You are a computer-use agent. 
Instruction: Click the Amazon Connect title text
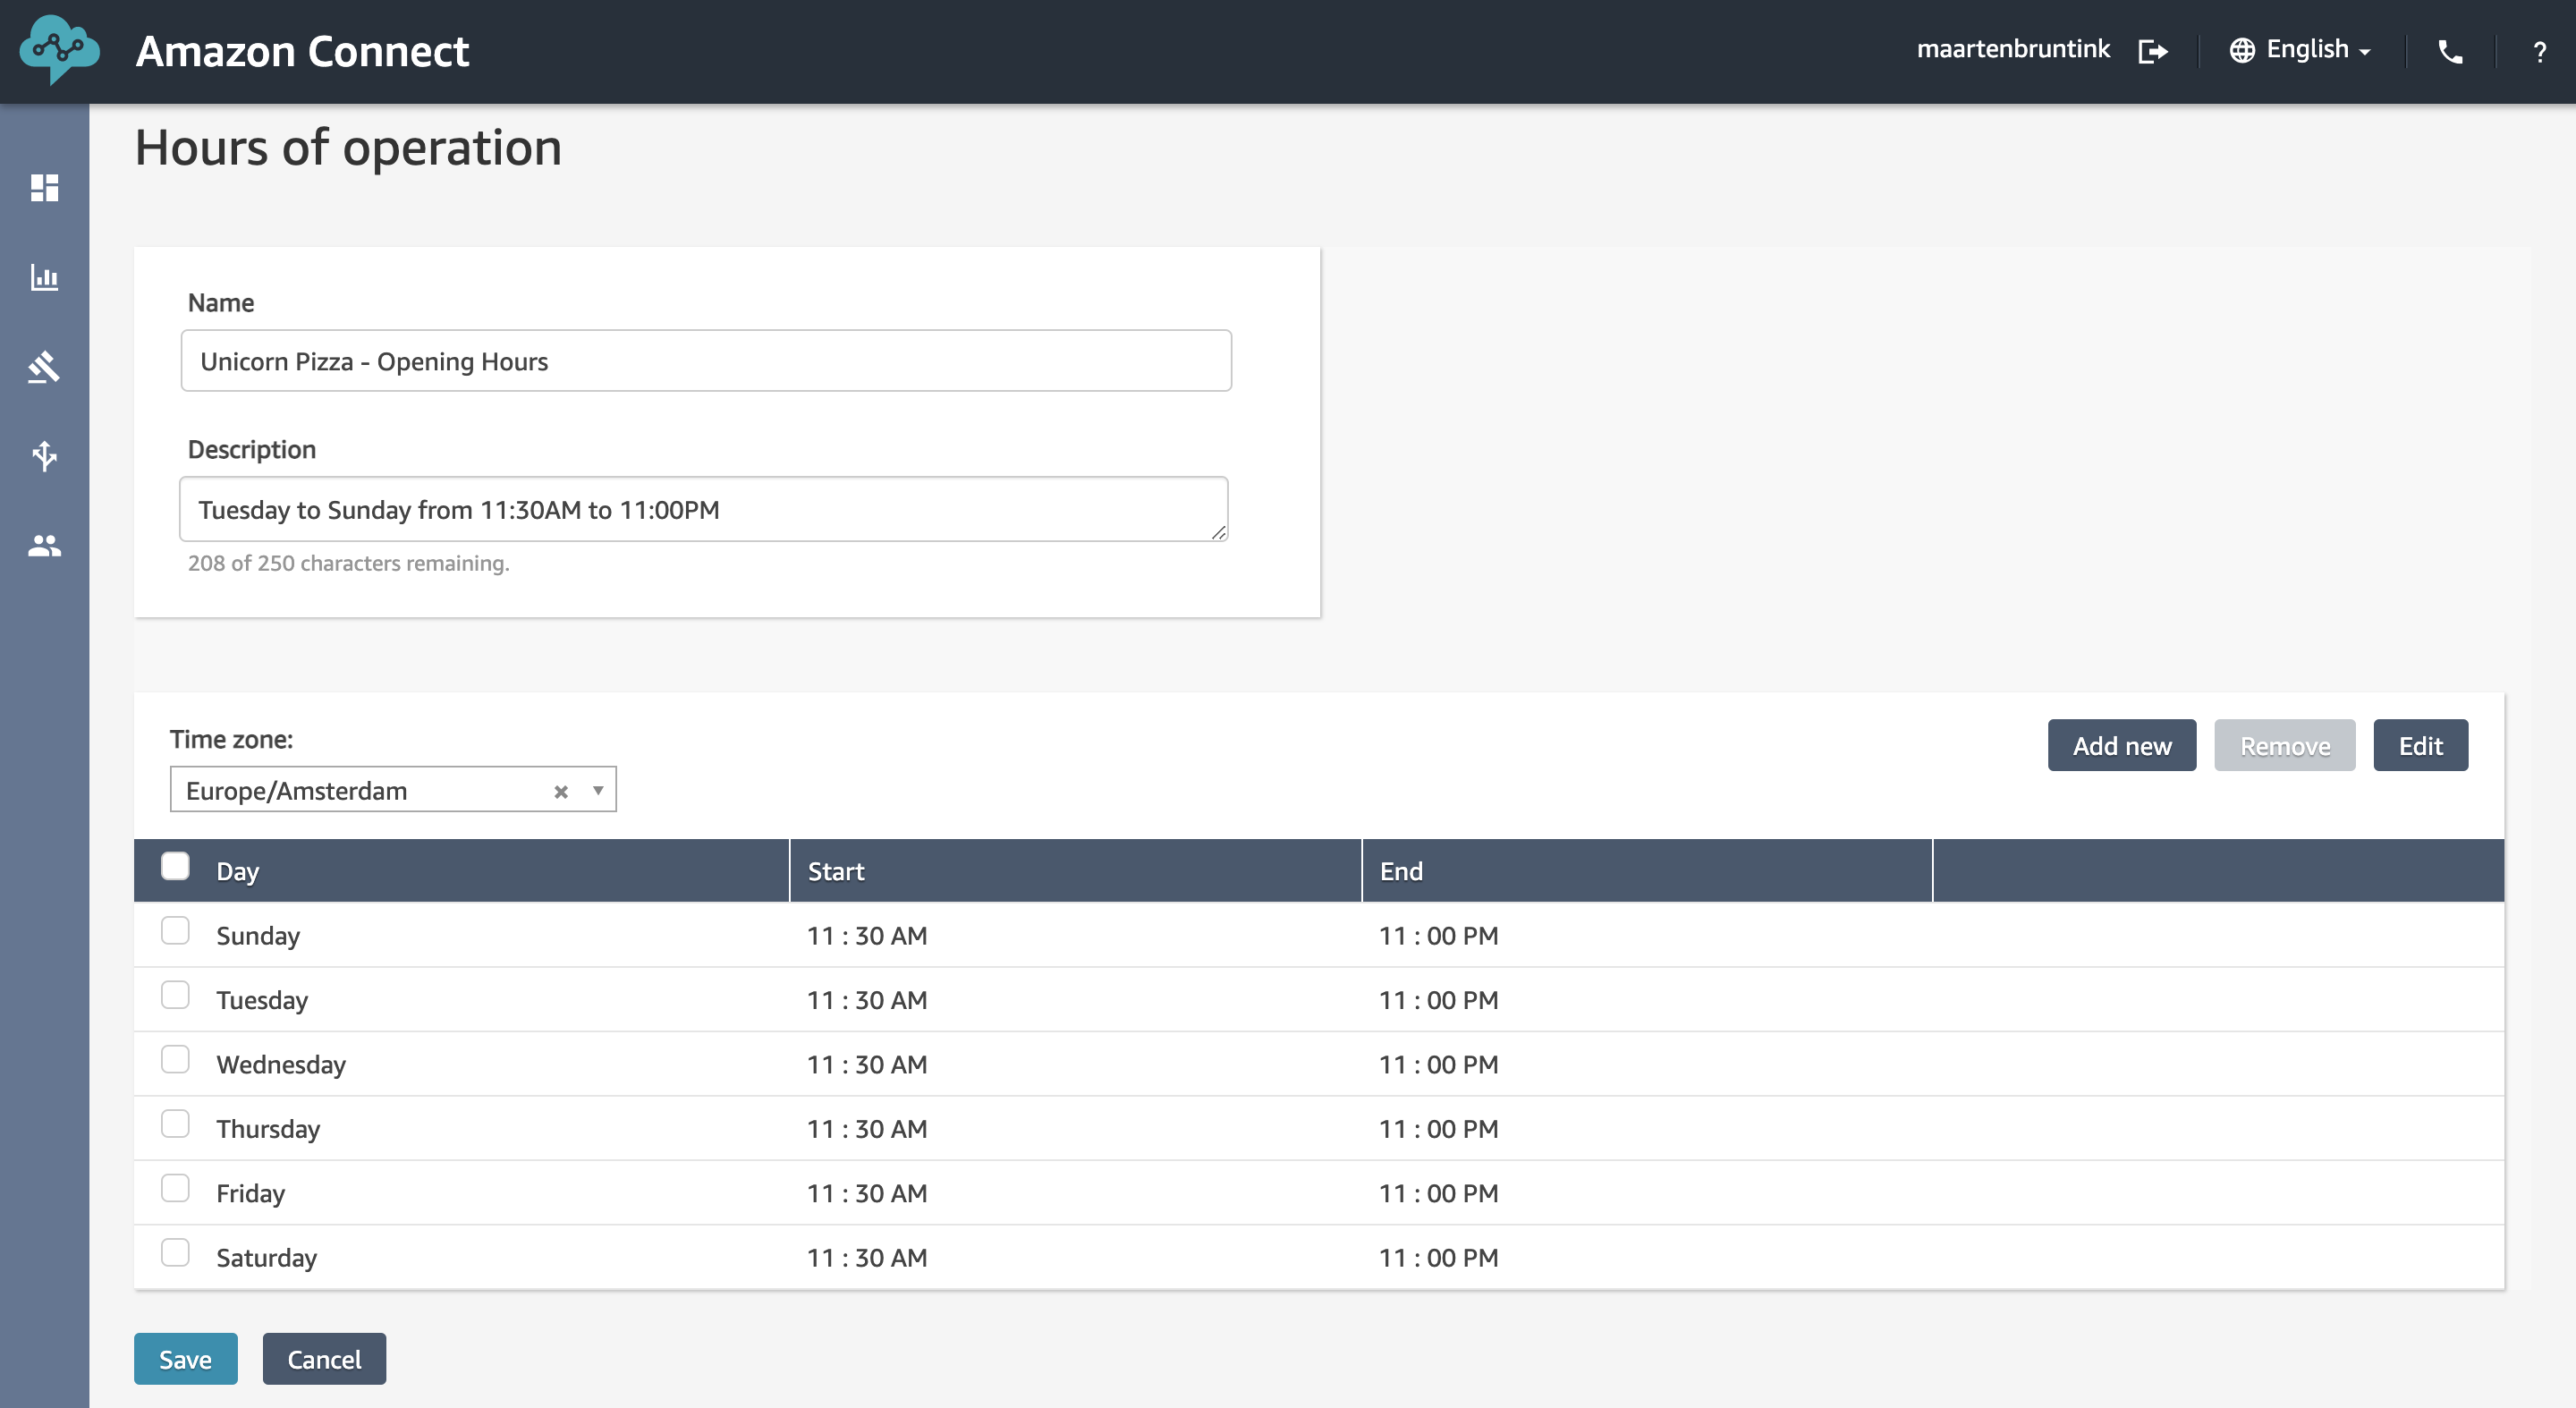(302, 51)
